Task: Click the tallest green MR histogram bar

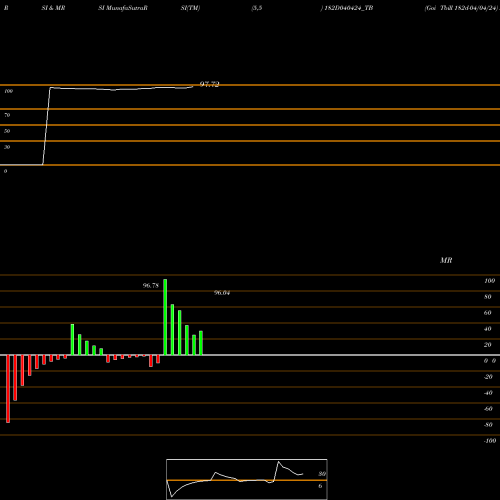Action: pyautogui.click(x=165, y=317)
